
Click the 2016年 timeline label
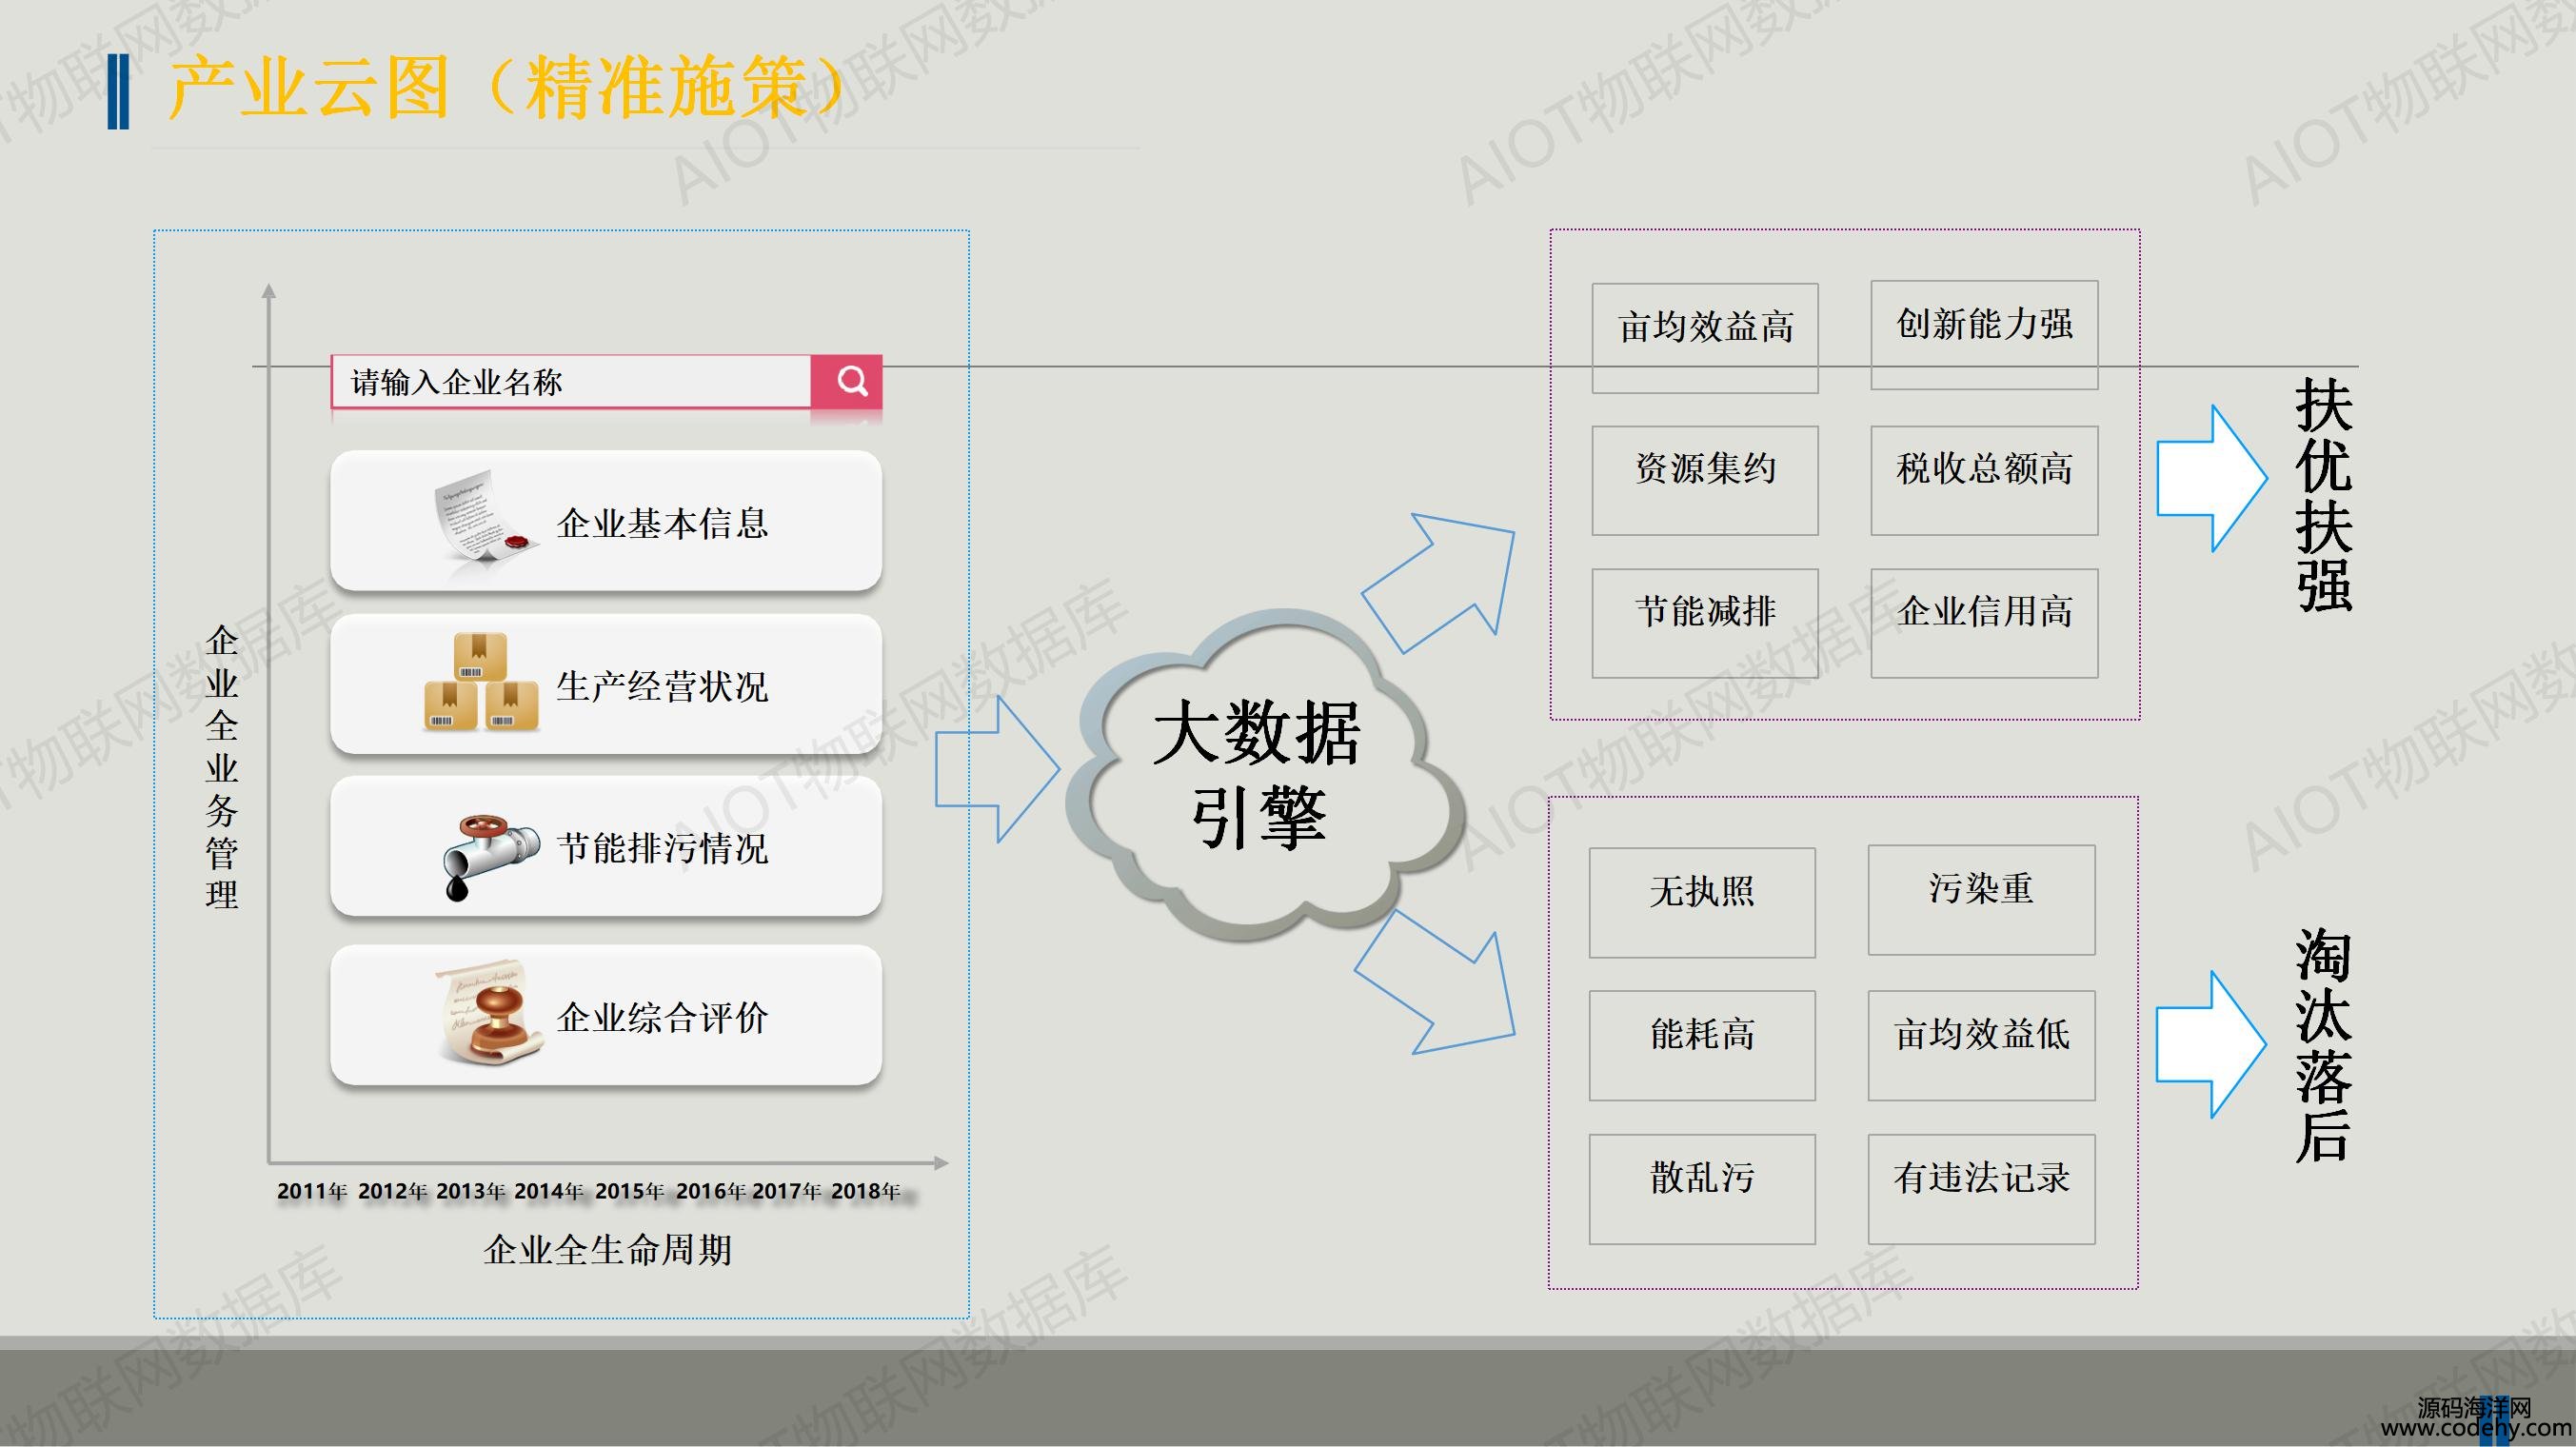pos(711,1191)
